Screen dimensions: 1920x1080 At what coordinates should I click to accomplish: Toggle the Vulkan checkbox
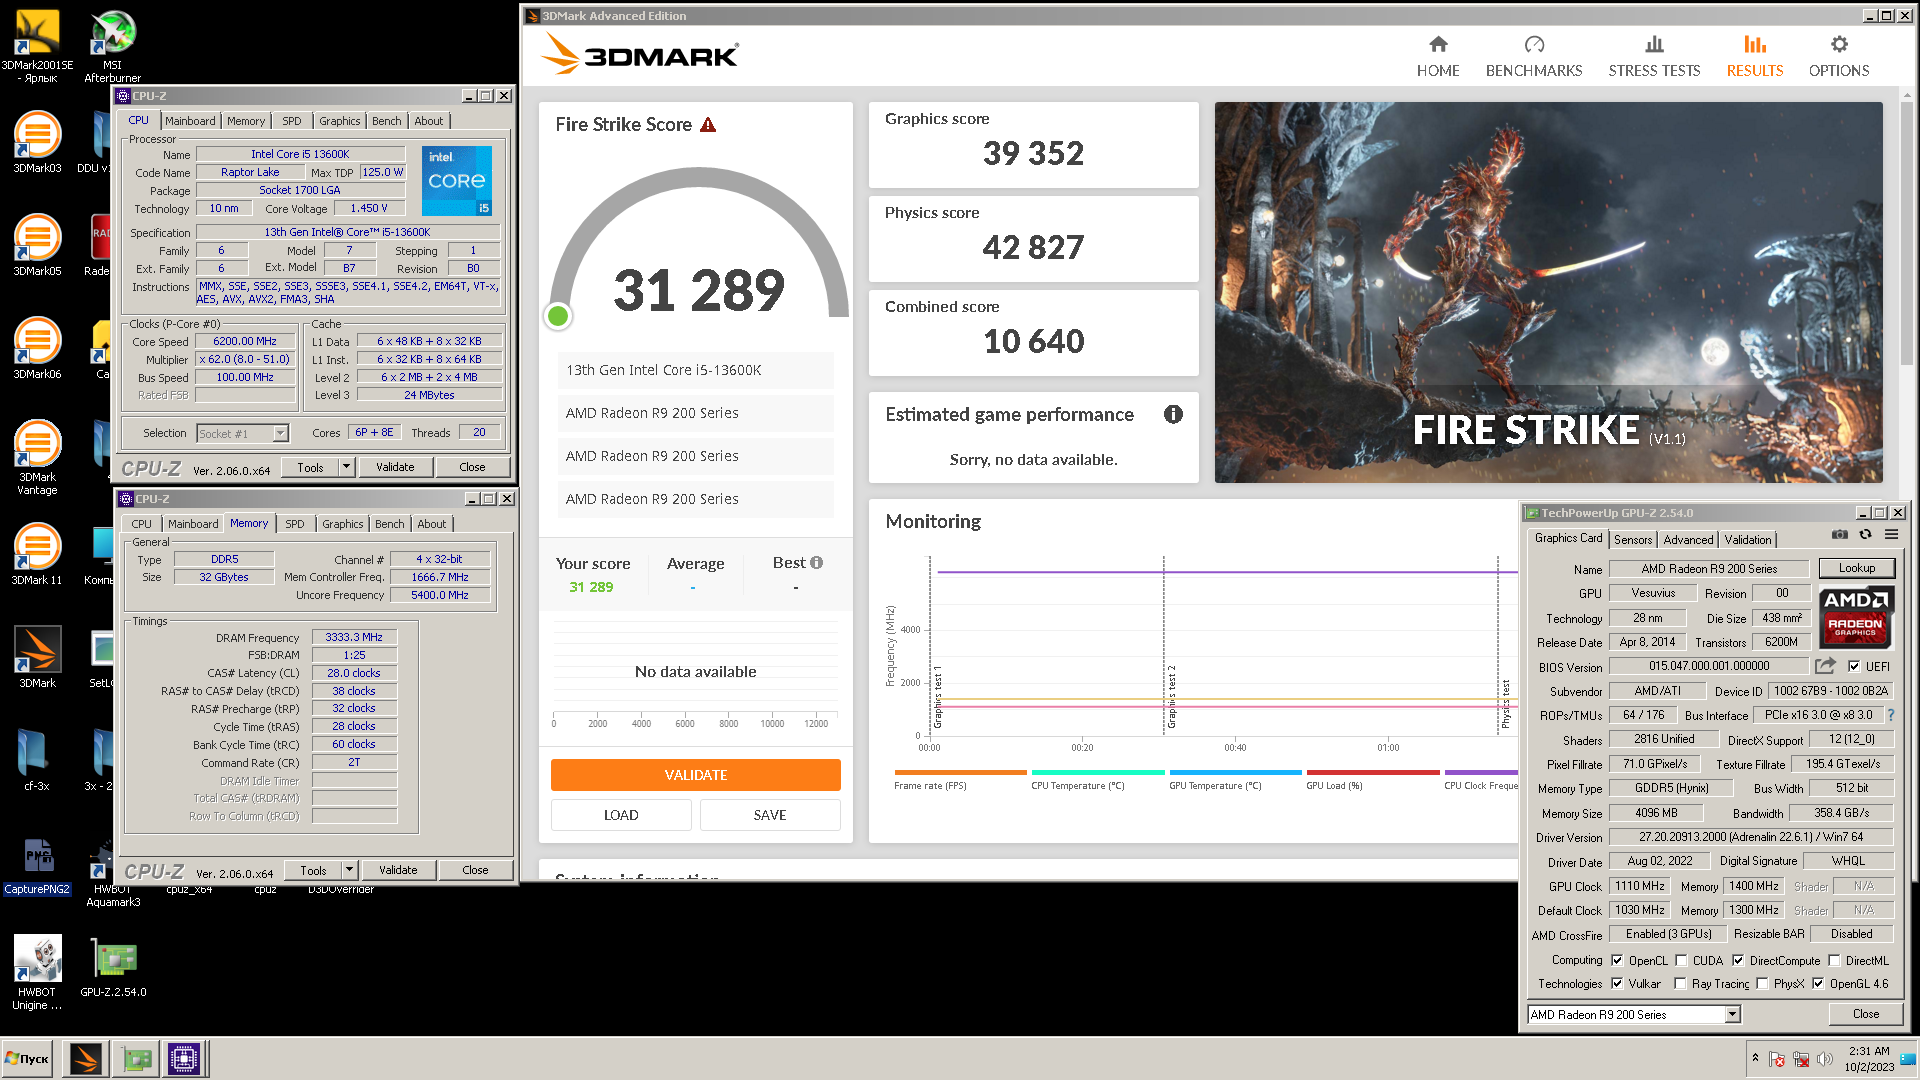coord(1617,983)
